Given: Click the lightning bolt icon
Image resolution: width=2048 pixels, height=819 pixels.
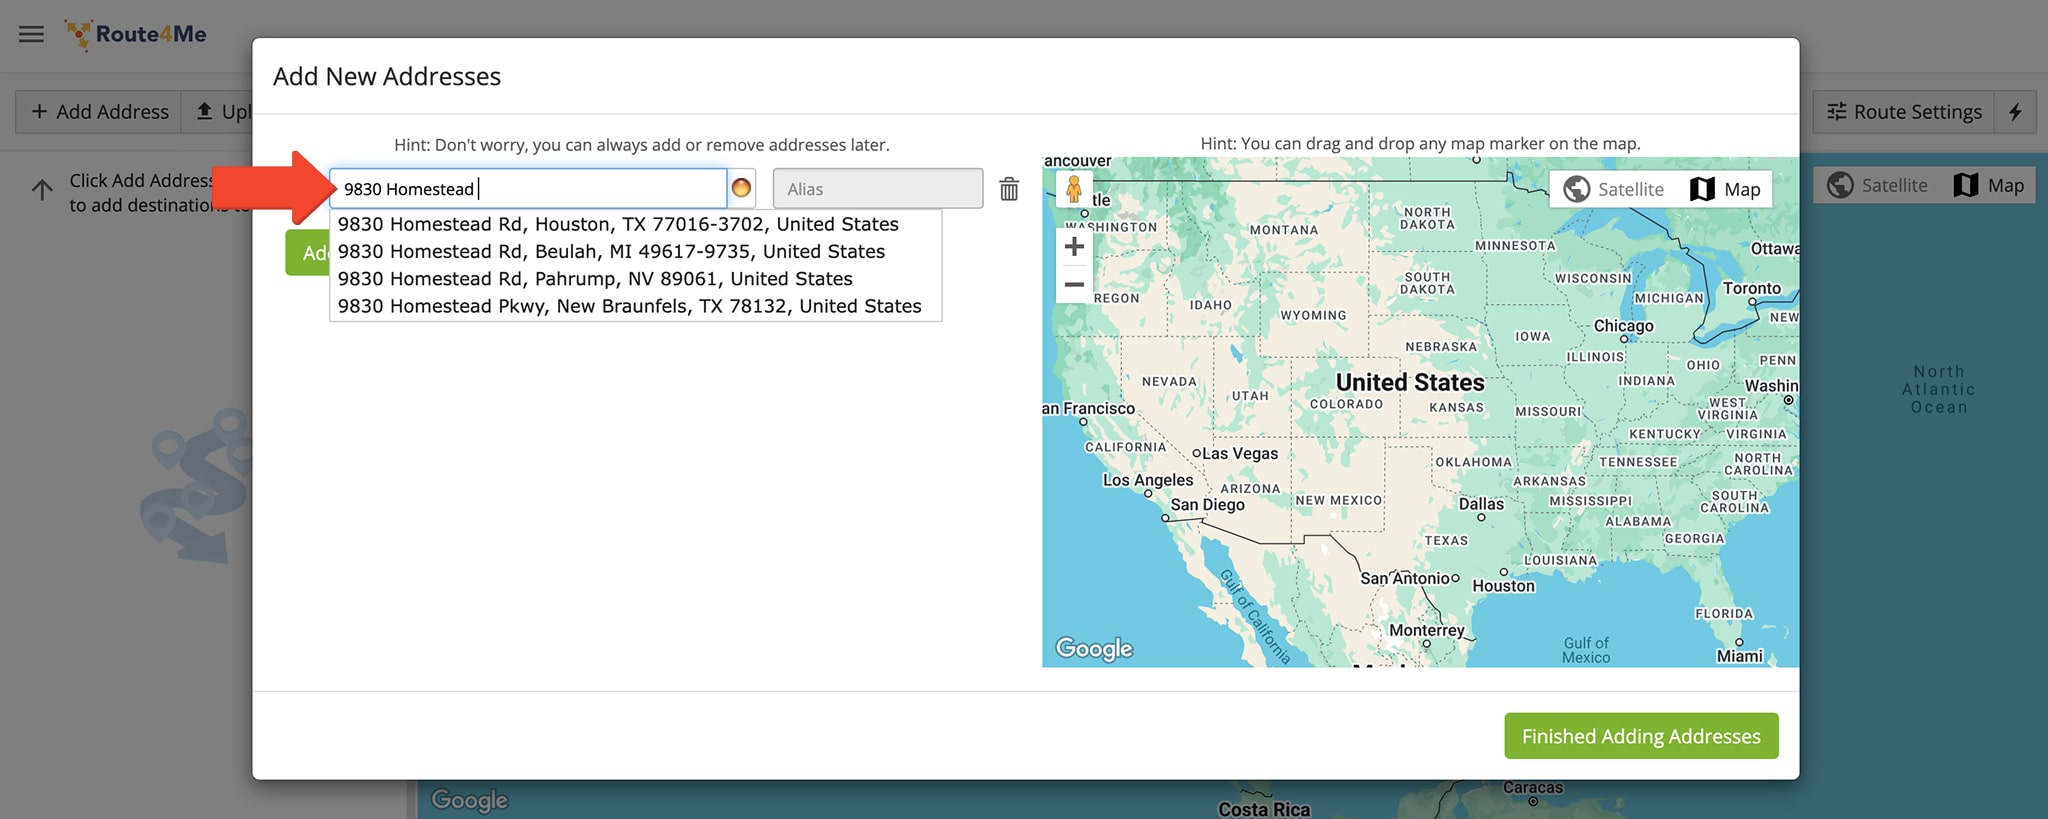Looking at the screenshot, I should pos(2015,112).
